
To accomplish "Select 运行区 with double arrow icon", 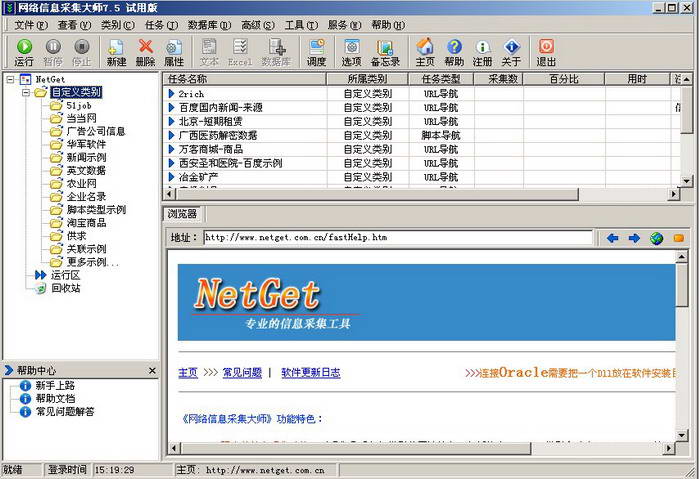I will point(58,275).
